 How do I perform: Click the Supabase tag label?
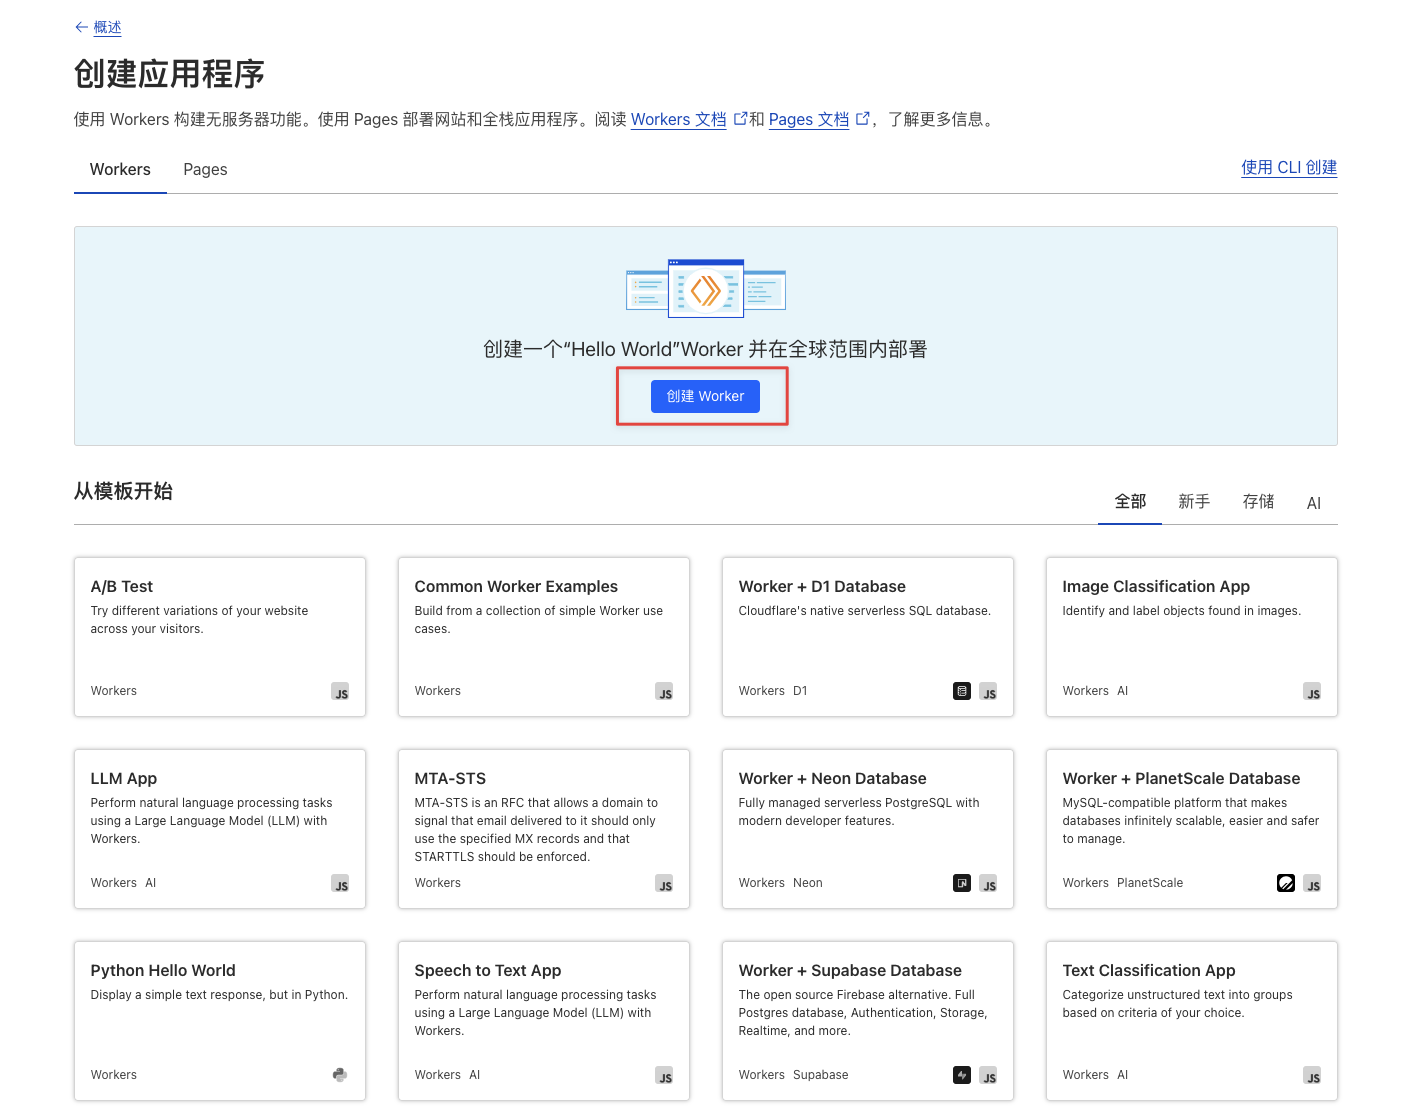[821, 1075]
